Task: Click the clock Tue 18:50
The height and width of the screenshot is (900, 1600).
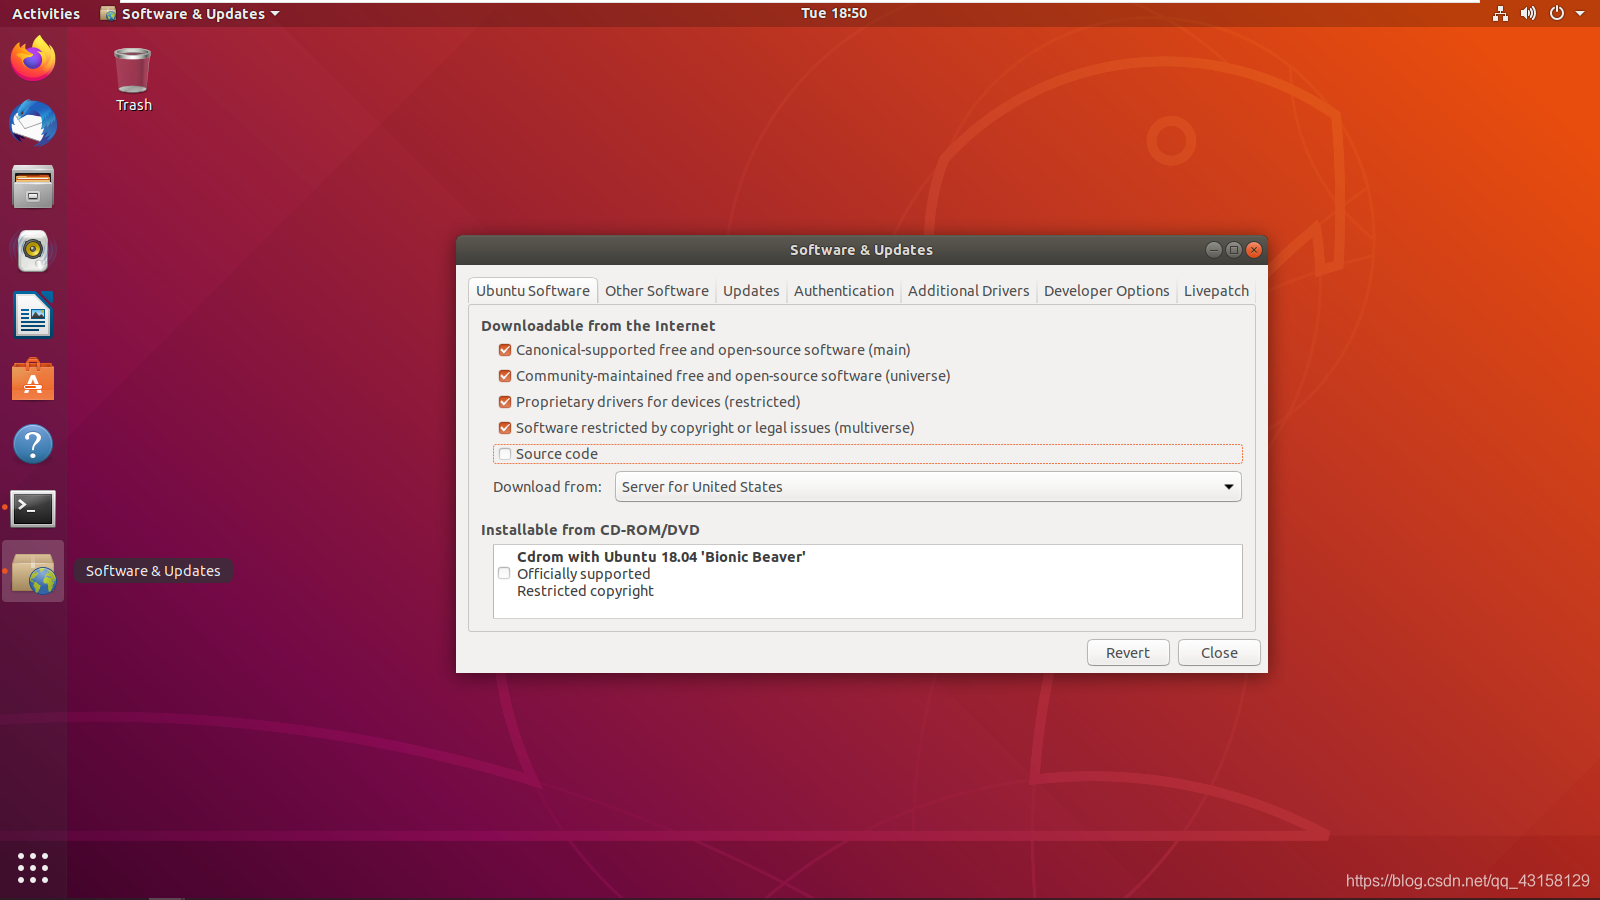Action: click(x=834, y=13)
